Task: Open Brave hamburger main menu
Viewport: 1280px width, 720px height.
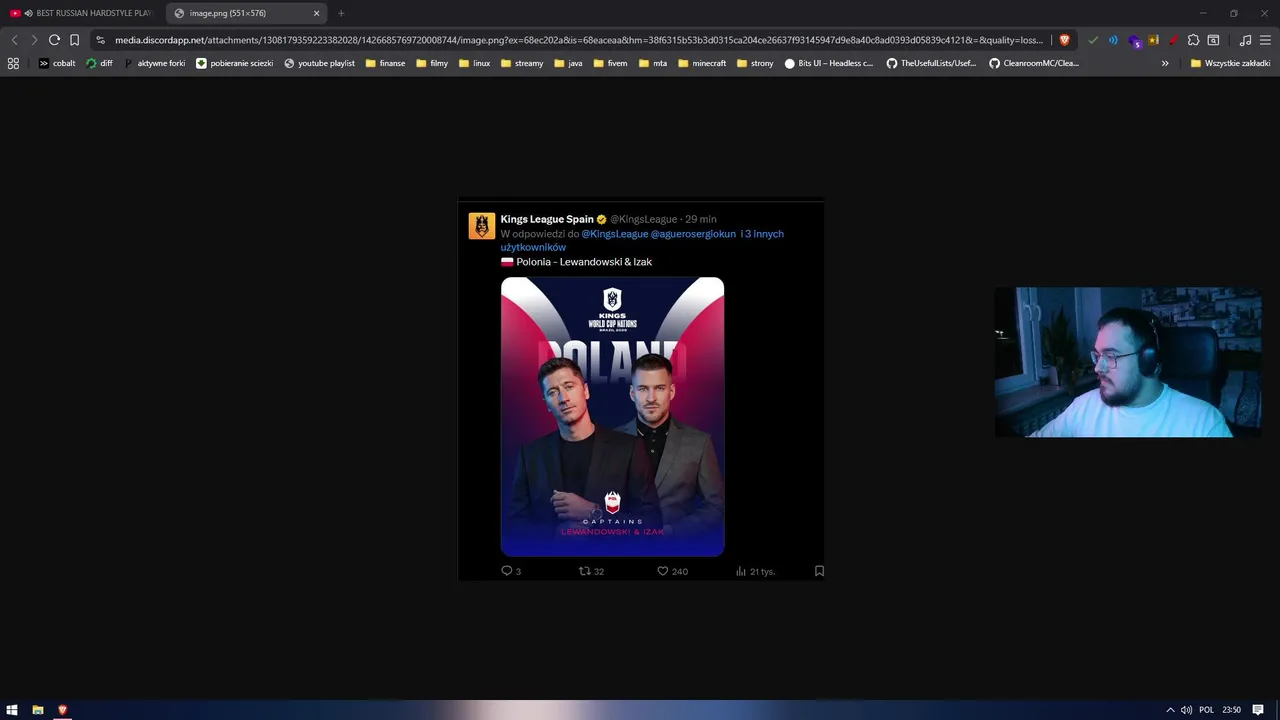Action: tap(1265, 40)
